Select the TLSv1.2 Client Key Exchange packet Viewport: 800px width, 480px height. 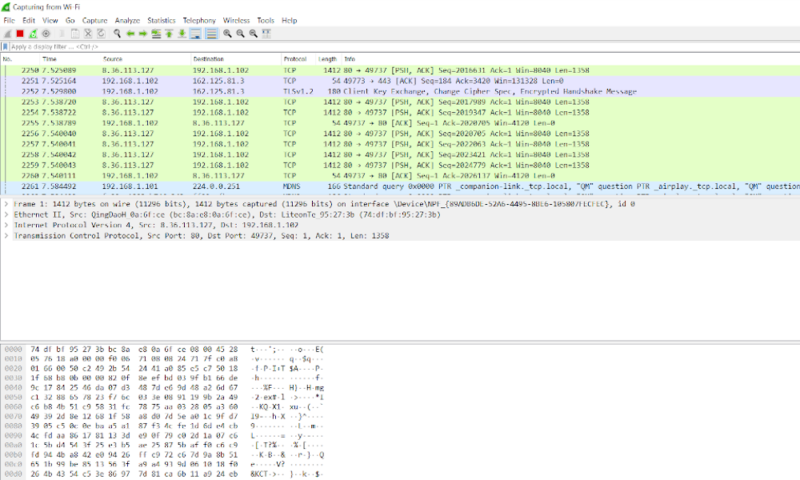pyautogui.click(x=400, y=91)
